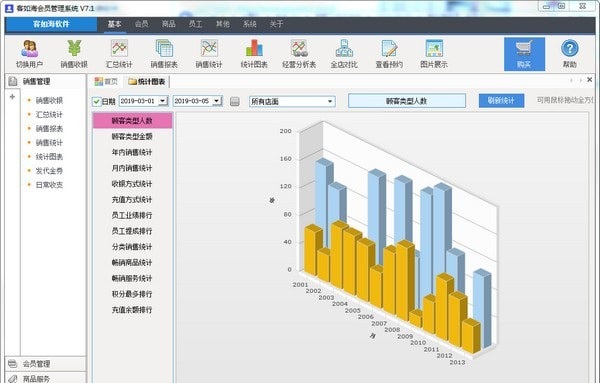
Task: Open 帮助 question mark icon
Action: tap(569, 54)
